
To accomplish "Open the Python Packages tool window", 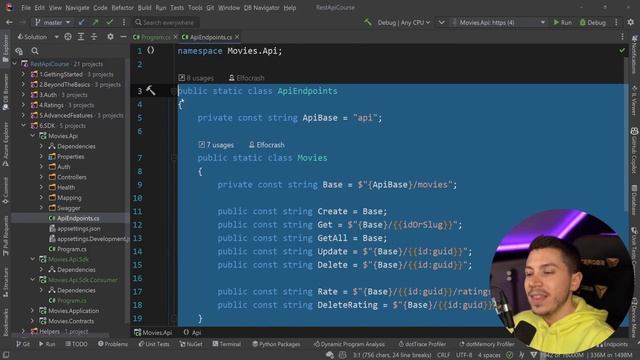I will tap(276, 344).
